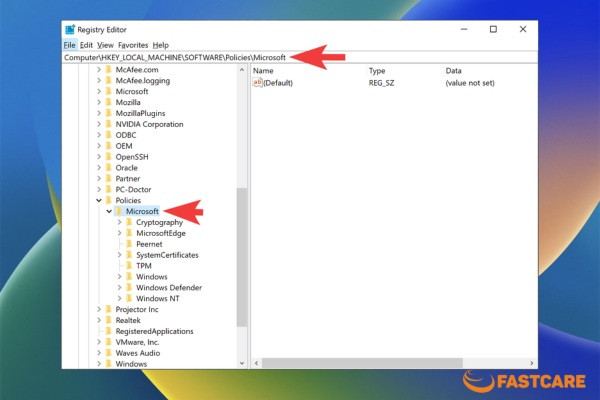Expand the NVIDIA Corporation key
600x400 pixels.
[99, 124]
